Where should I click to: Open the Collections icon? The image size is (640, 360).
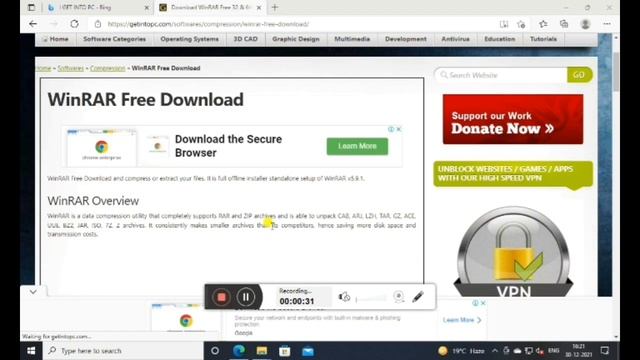564,24
